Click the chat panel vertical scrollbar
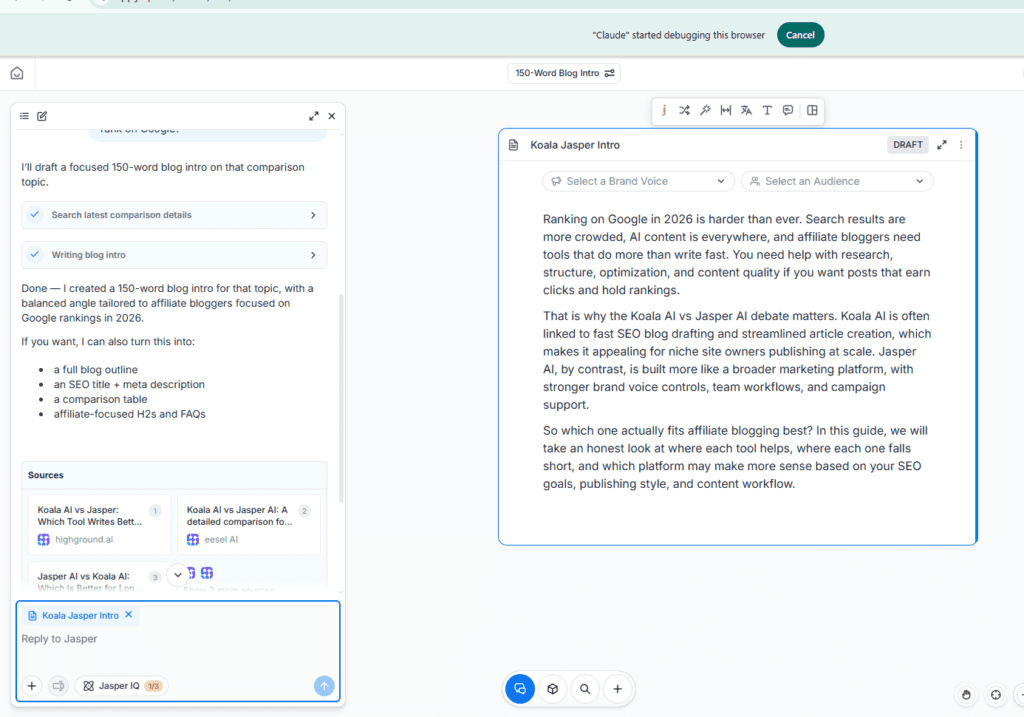The height and width of the screenshot is (717, 1024). pos(341,398)
